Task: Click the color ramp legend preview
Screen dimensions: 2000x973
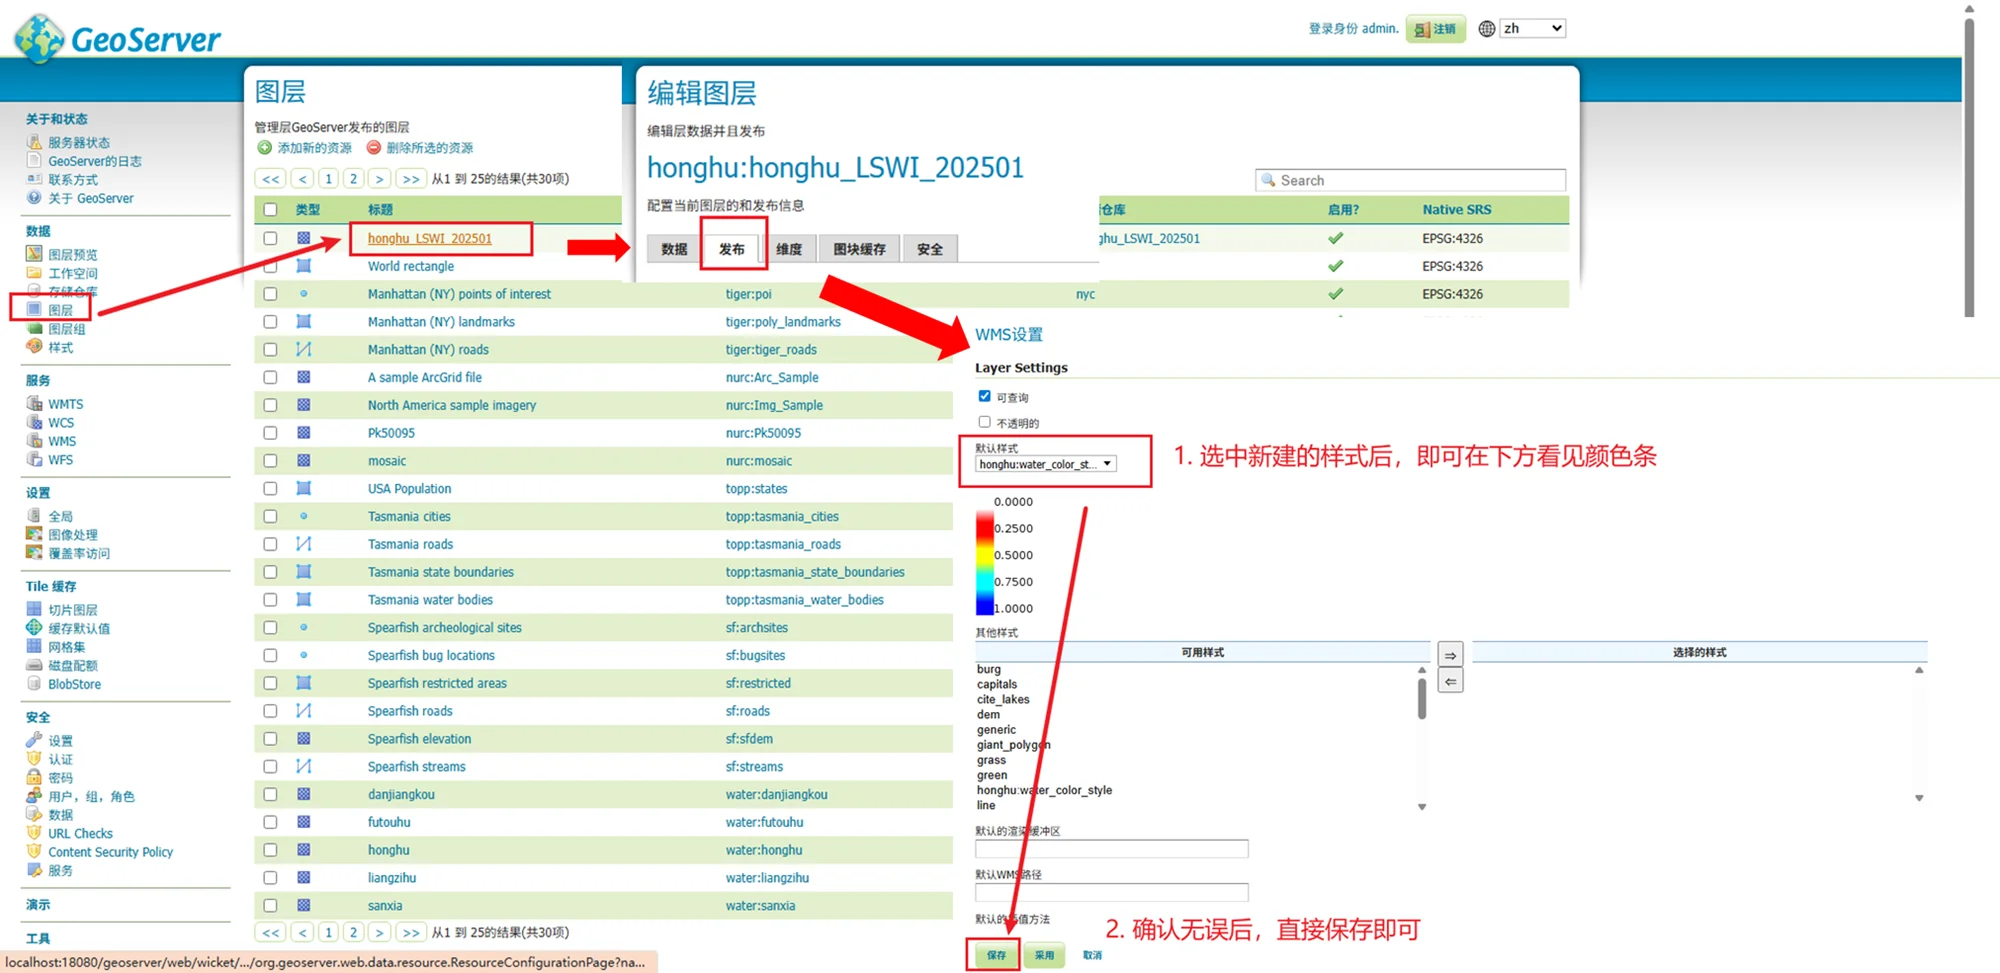Action: [985, 562]
